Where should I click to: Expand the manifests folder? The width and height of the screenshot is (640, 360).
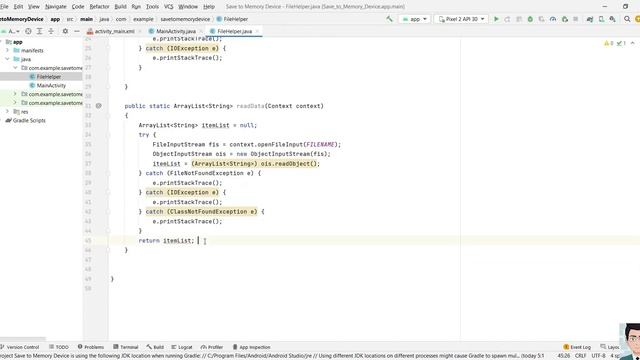[x=7, y=50]
